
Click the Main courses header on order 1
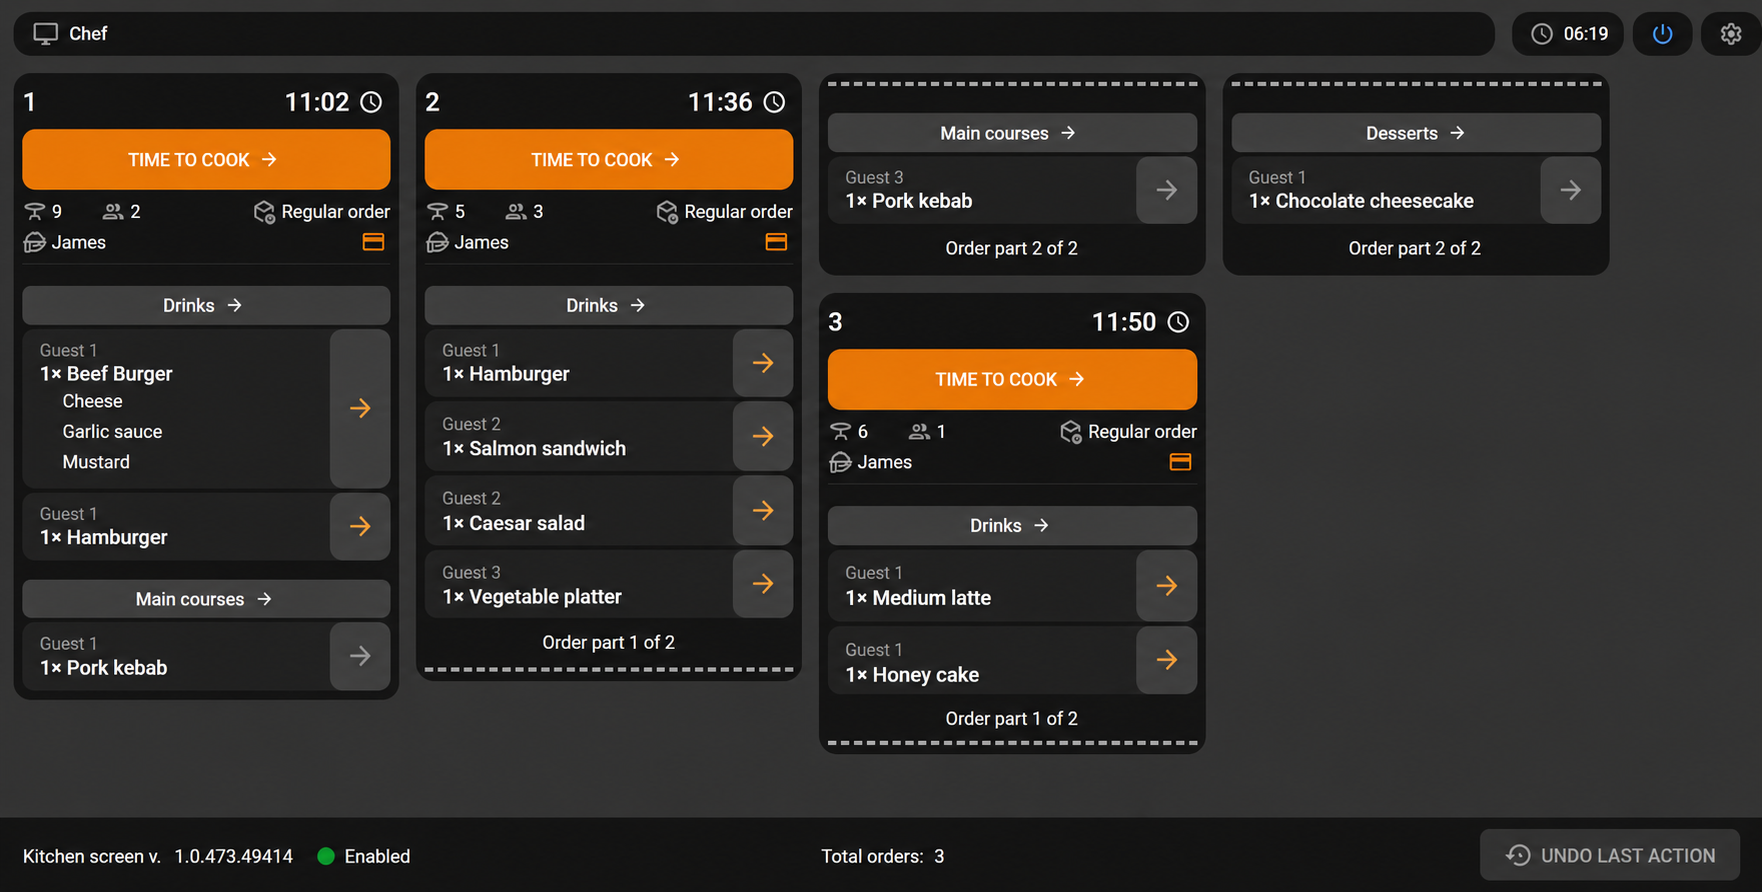coord(206,599)
